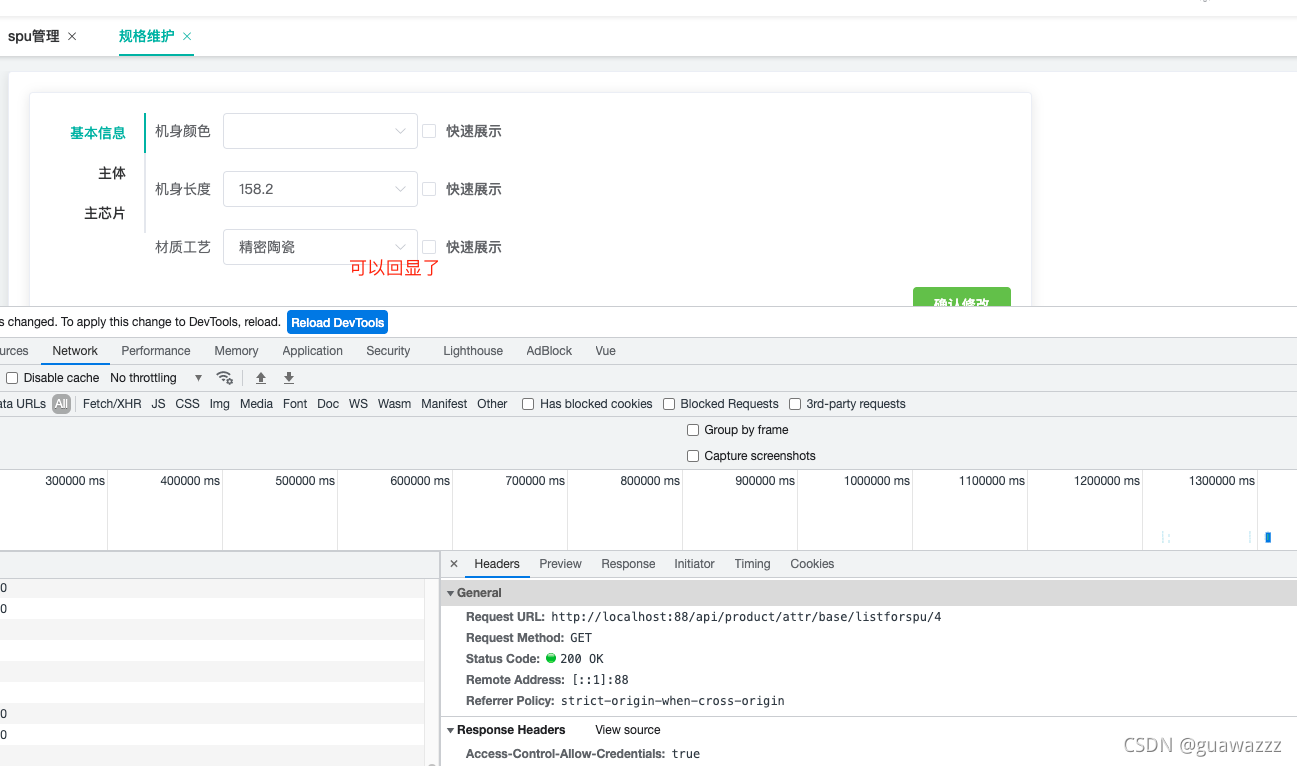Viewport: 1297px width, 766px height.
Task: Open the Performance panel tab
Action: pos(156,351)
